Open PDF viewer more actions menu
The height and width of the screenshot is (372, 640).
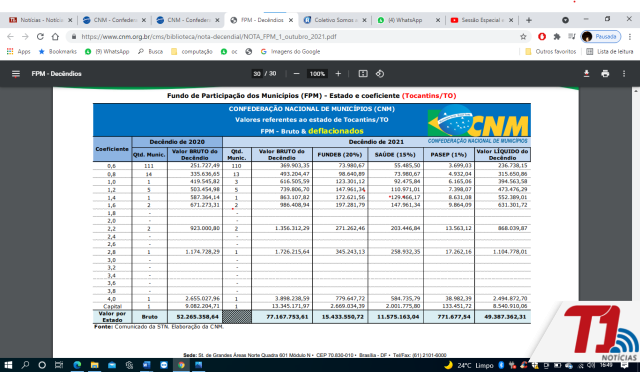click(624, 74)
